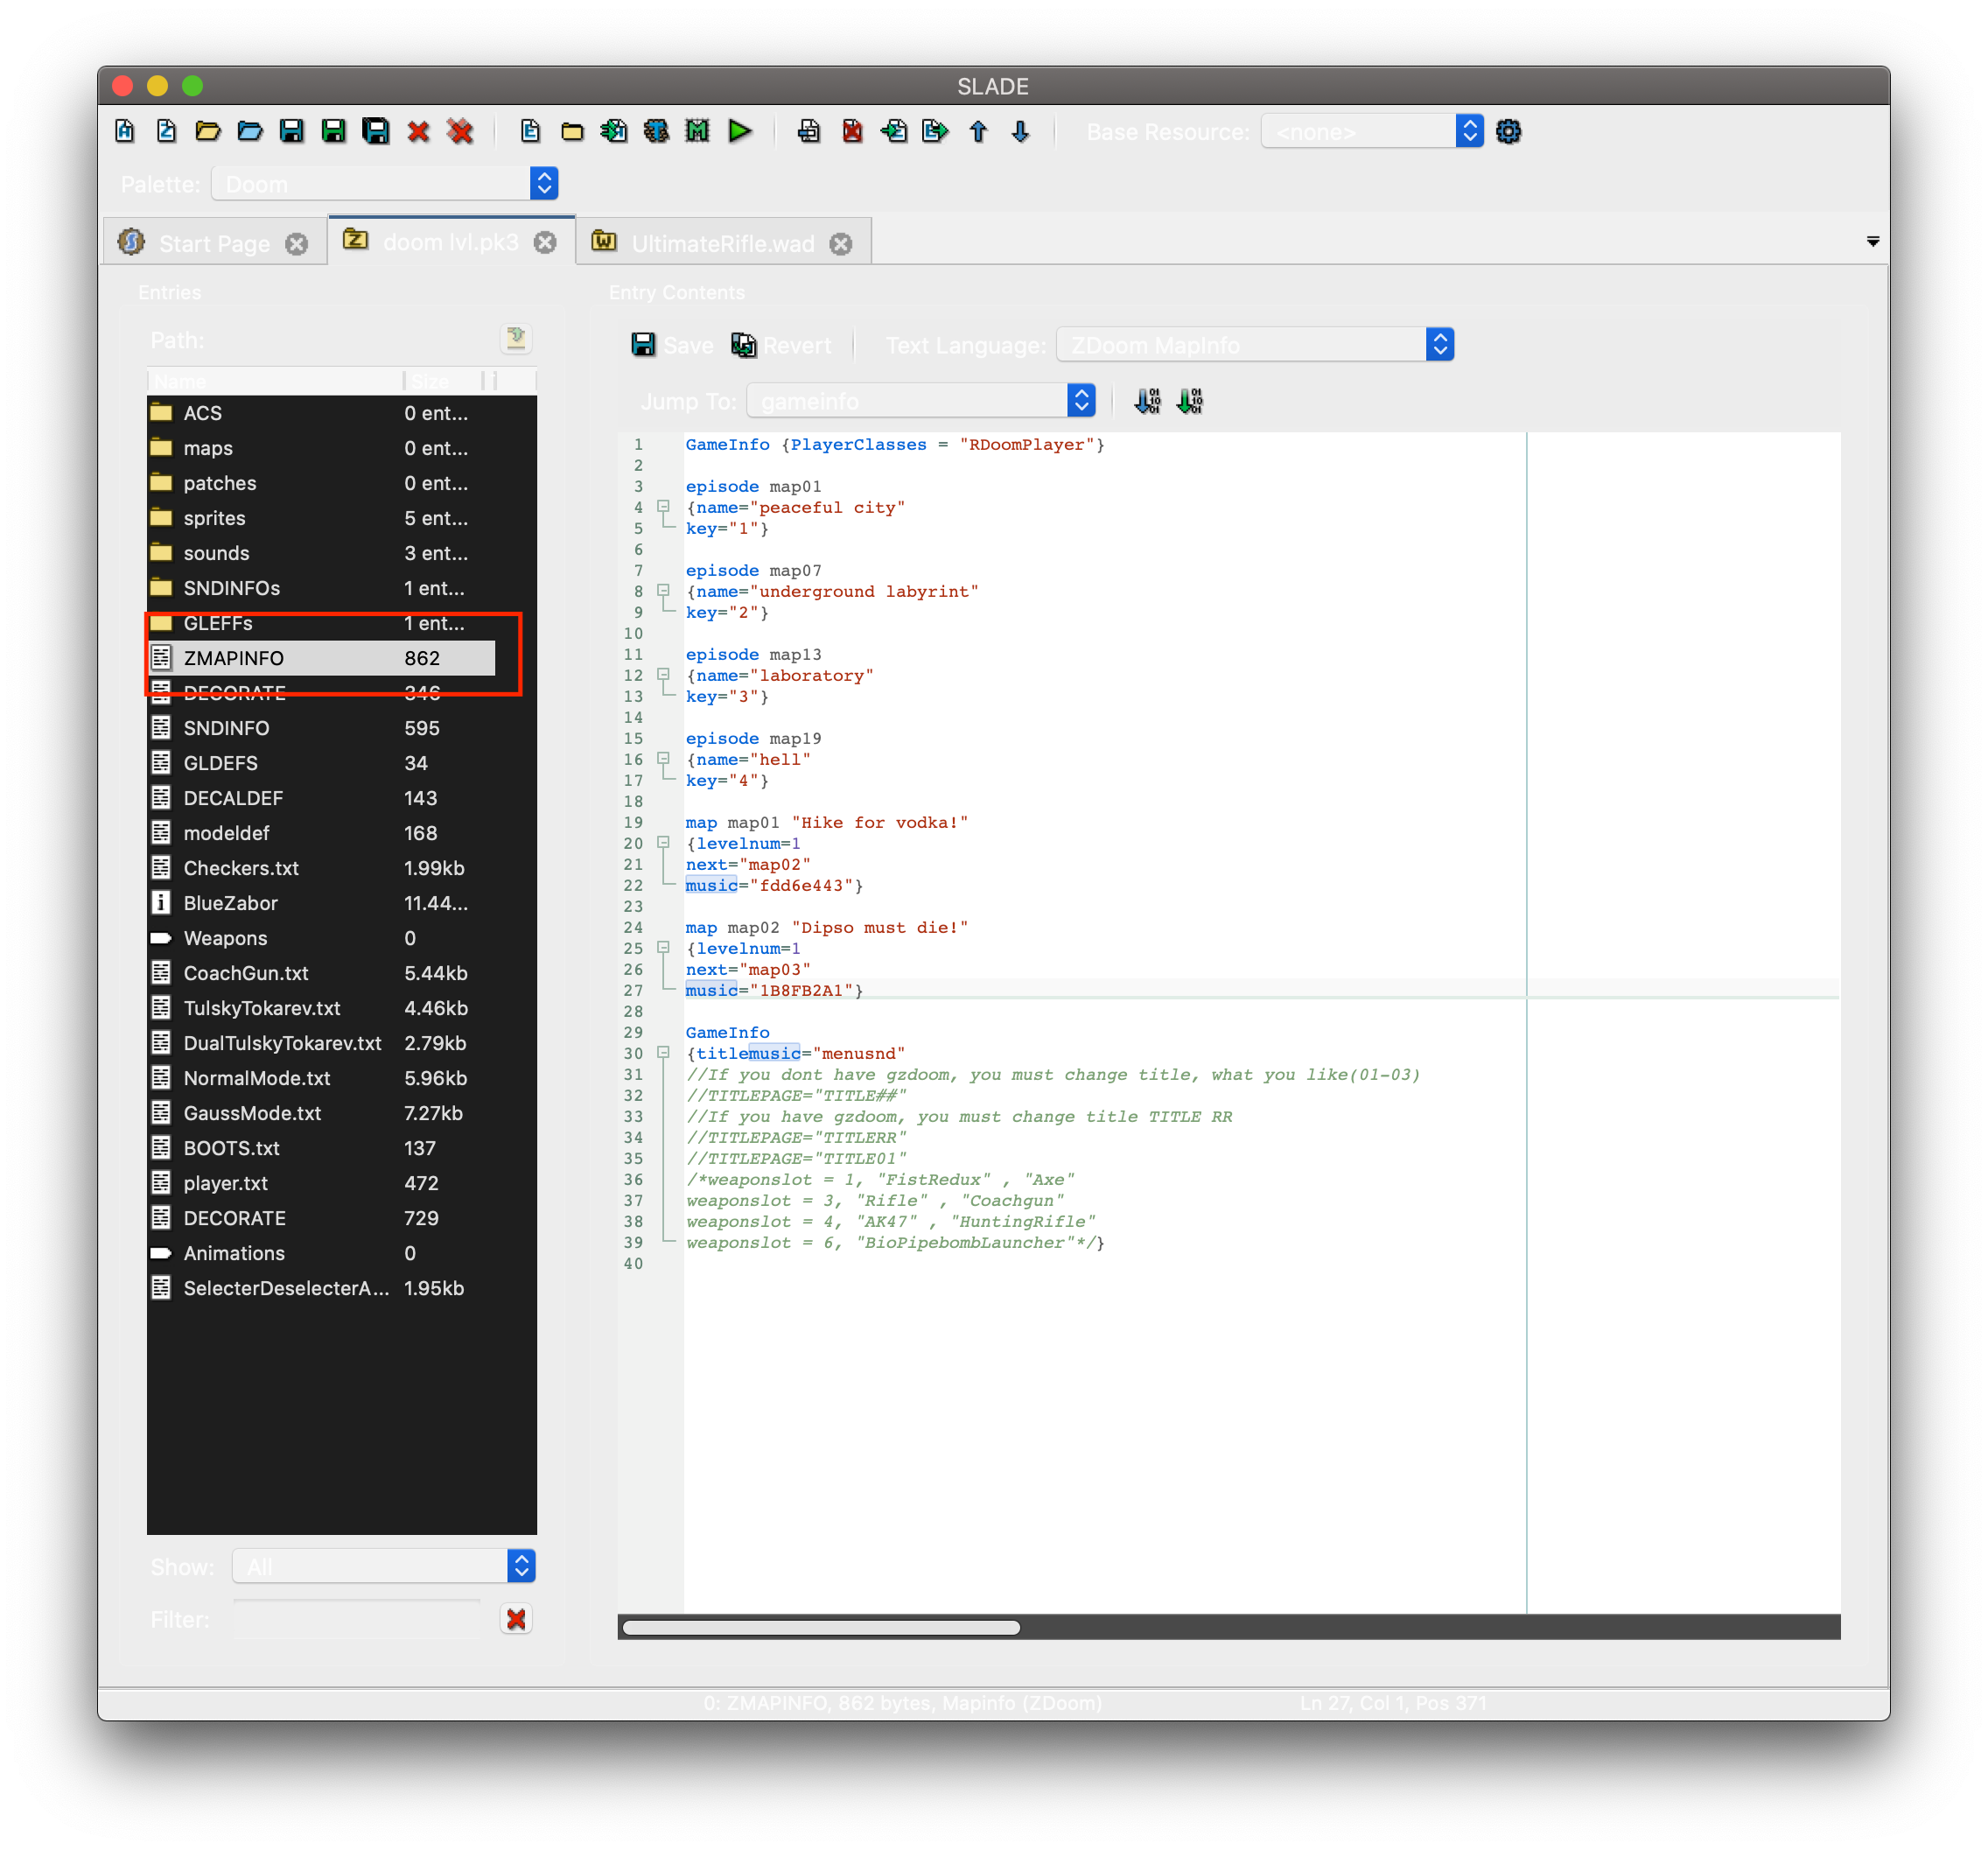Expand the Show filter dropdown set to All
This screenshot has width=1988, height=1850.
click(x=384, y=1566)
